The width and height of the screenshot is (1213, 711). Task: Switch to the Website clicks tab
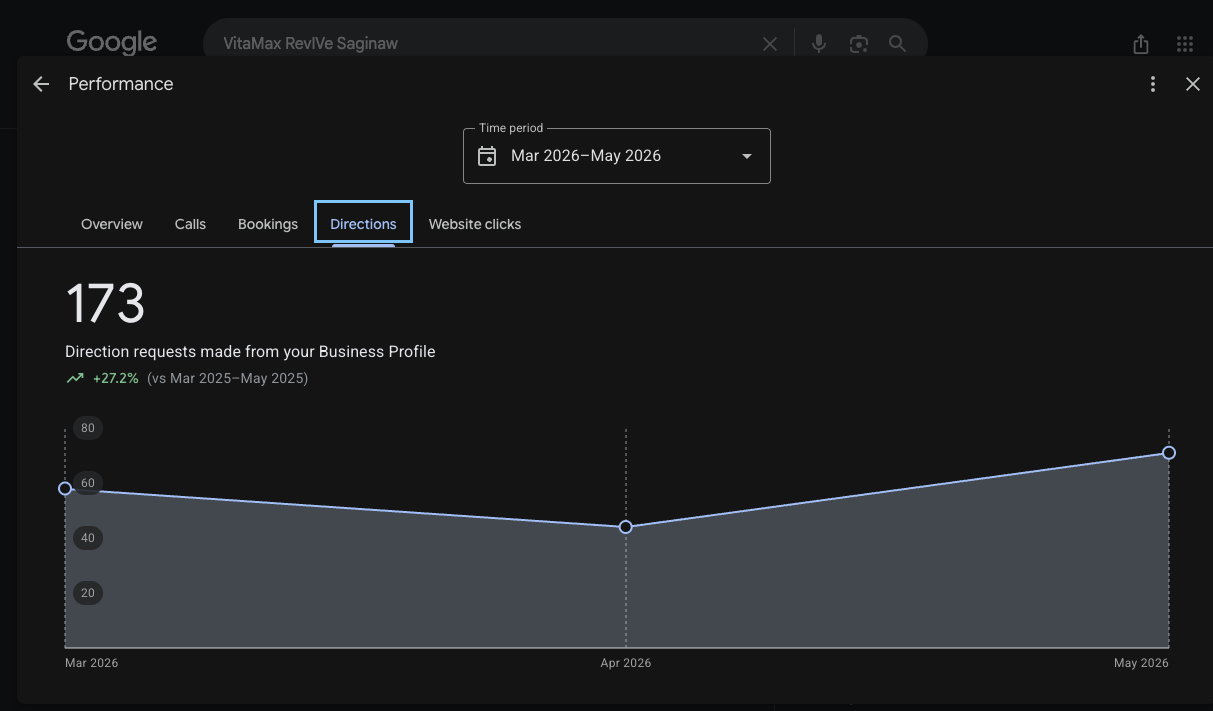[475, 224]
